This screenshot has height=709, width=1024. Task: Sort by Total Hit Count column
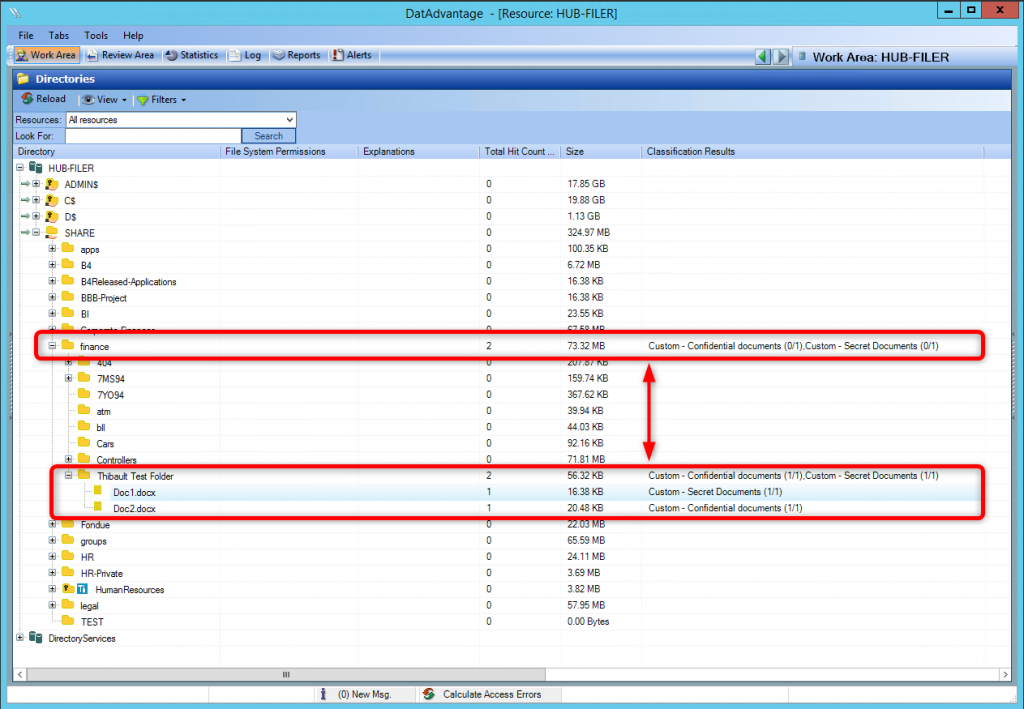tap(520, 151)
